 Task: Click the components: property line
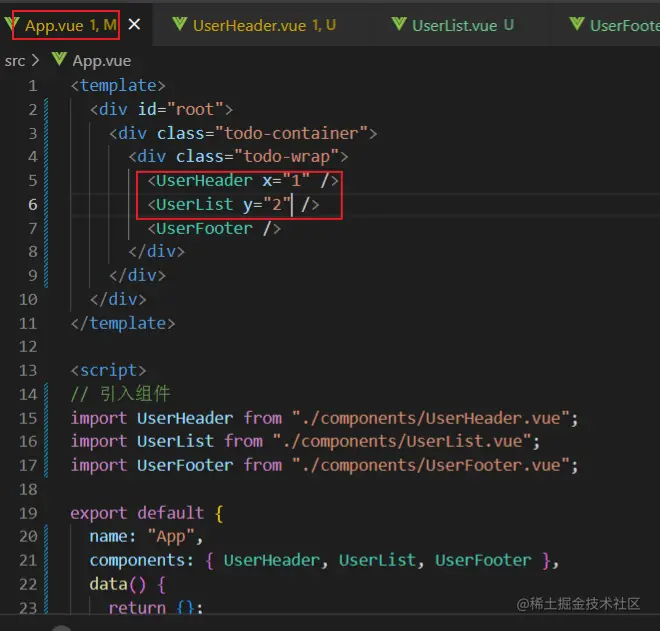pos(324,560)
